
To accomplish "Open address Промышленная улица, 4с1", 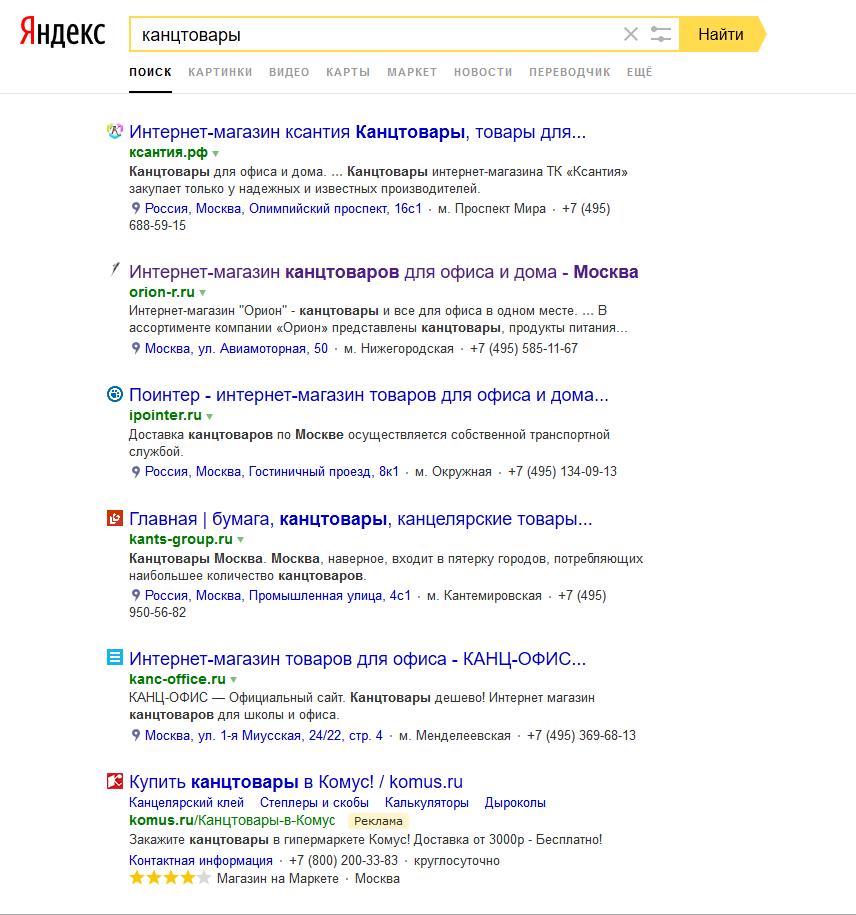I will pyautogui.click(x=278, y=595).
